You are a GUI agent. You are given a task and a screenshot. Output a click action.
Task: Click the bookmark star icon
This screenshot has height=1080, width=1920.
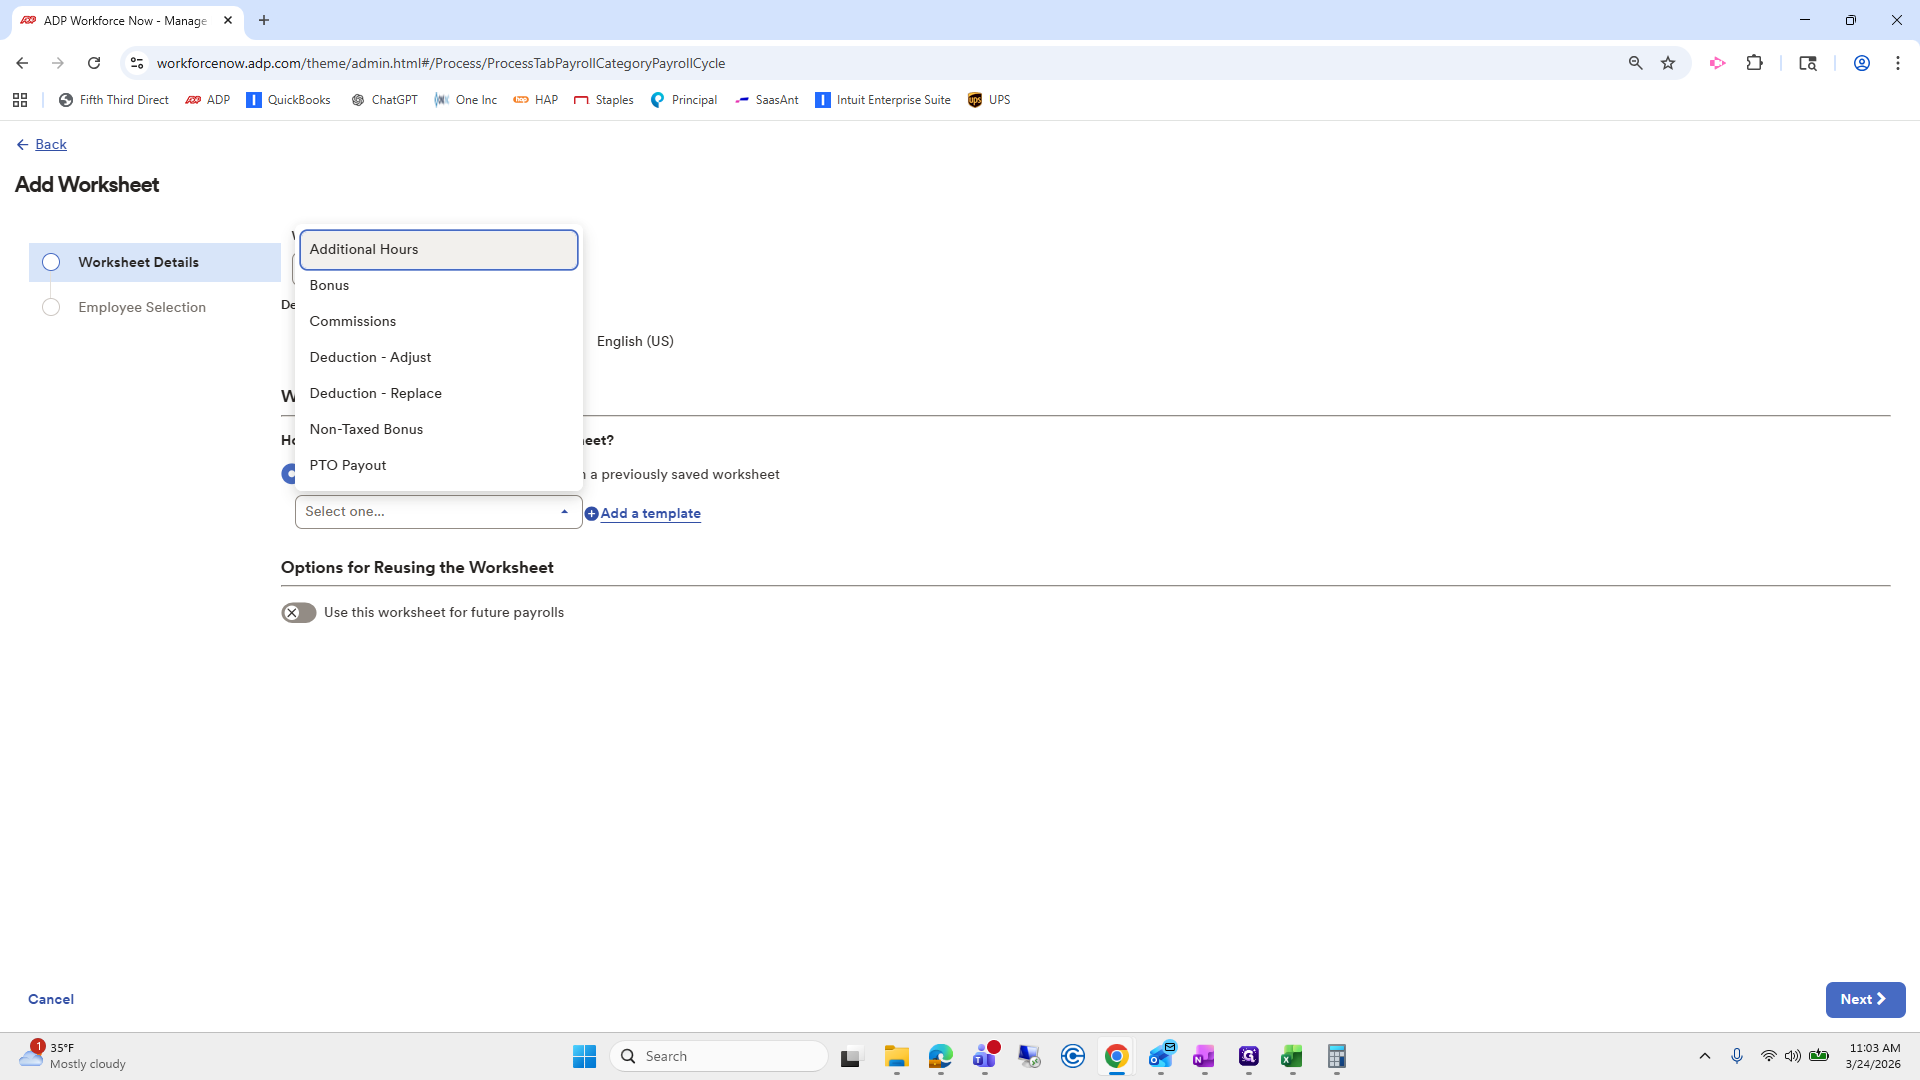click(x=1668, y=63)
